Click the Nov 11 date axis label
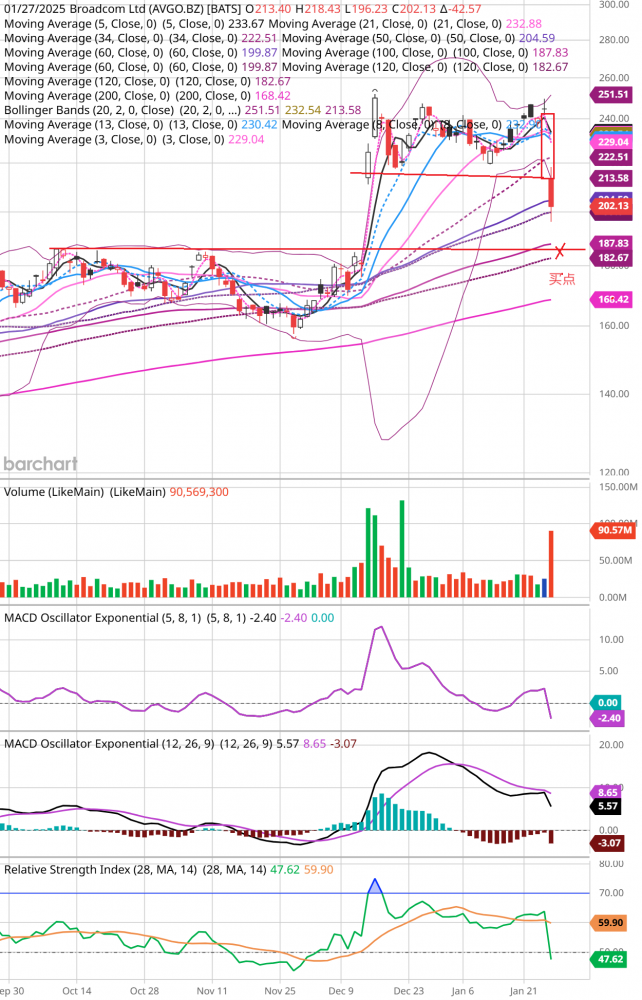This screenshot has height=1000, width=642. click(x=212, y=991)
